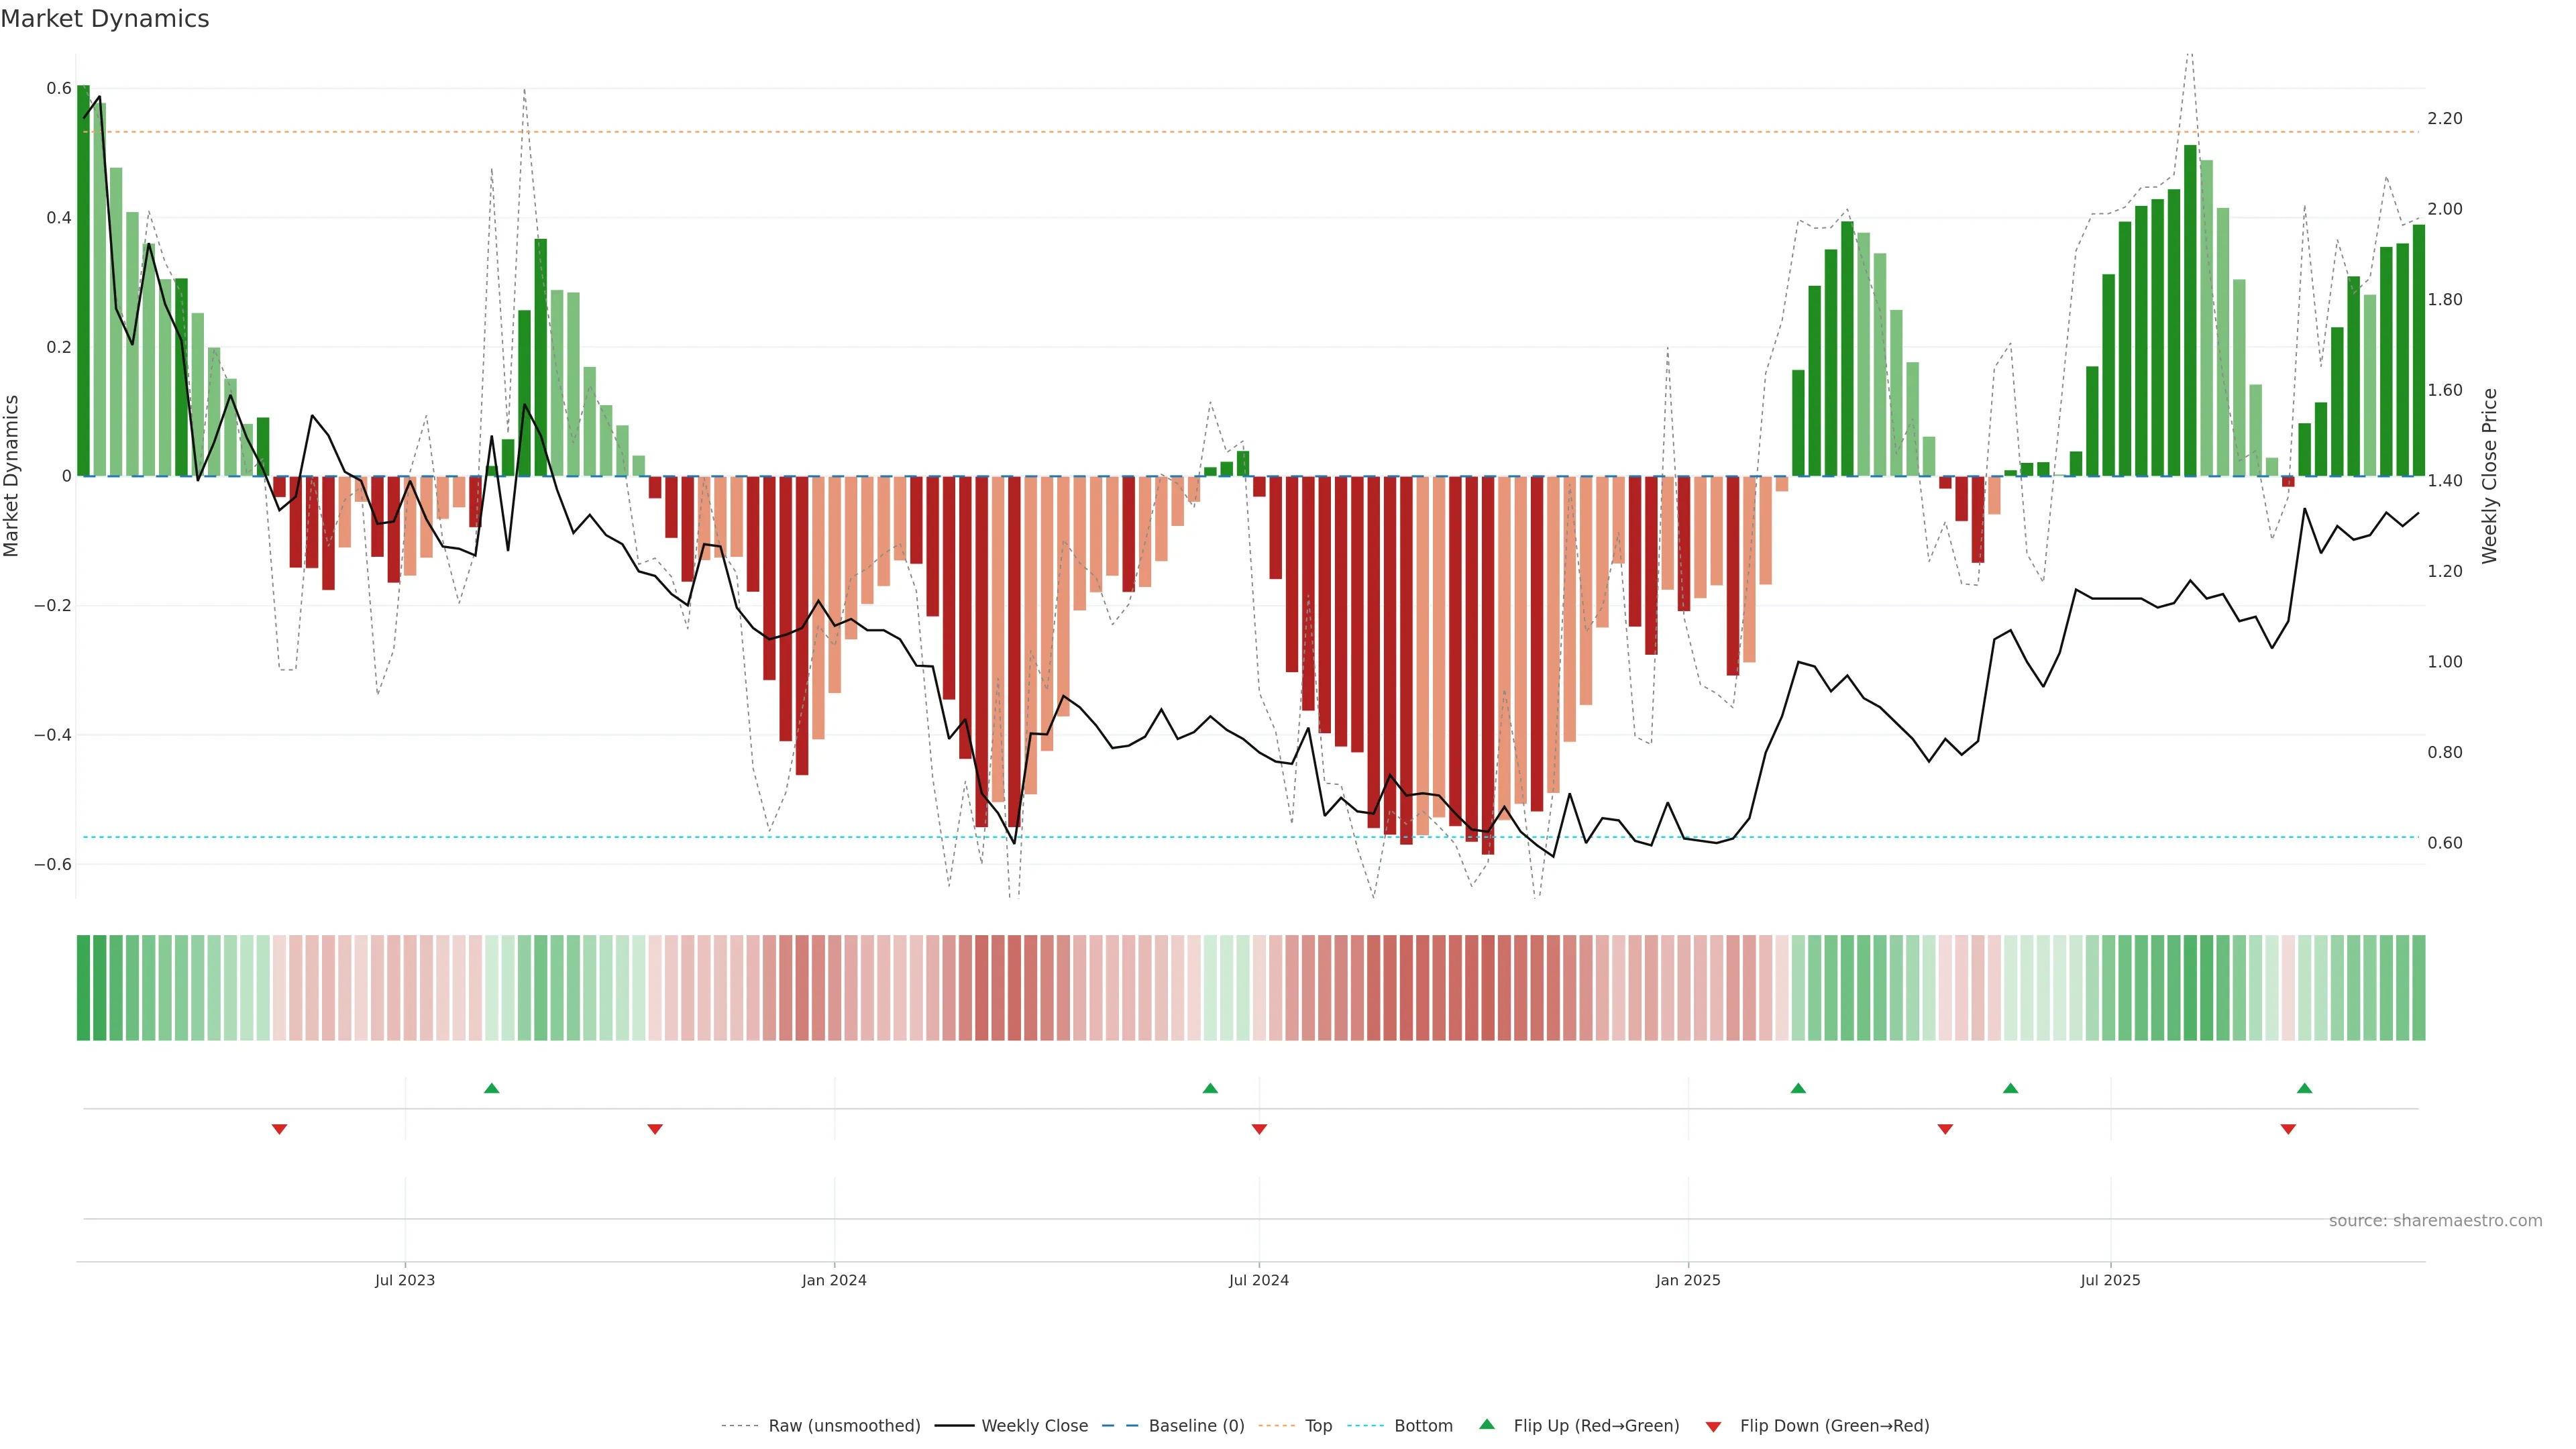2576x1449 pixels.
Task: Toggle the Top legend entry
Action: click(1318, 1426)
